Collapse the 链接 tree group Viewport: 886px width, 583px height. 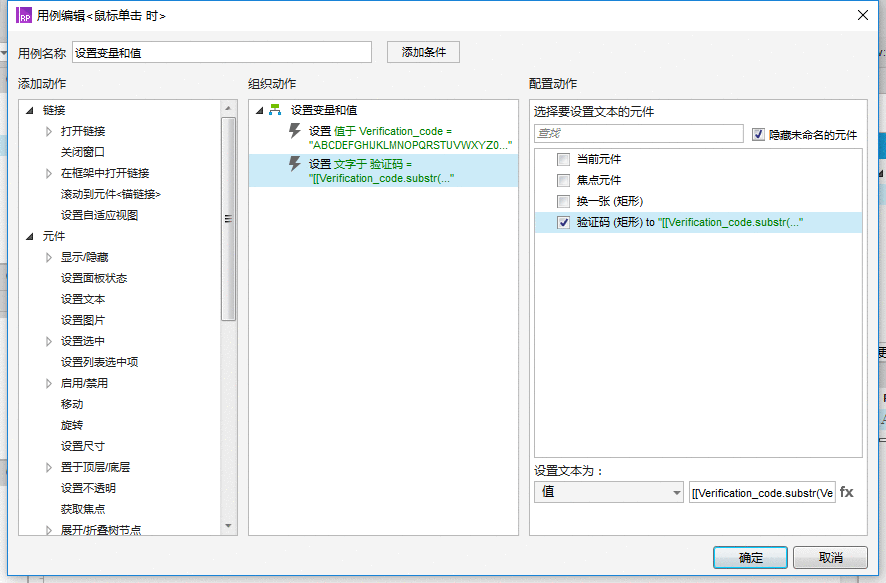pos(29,110)
